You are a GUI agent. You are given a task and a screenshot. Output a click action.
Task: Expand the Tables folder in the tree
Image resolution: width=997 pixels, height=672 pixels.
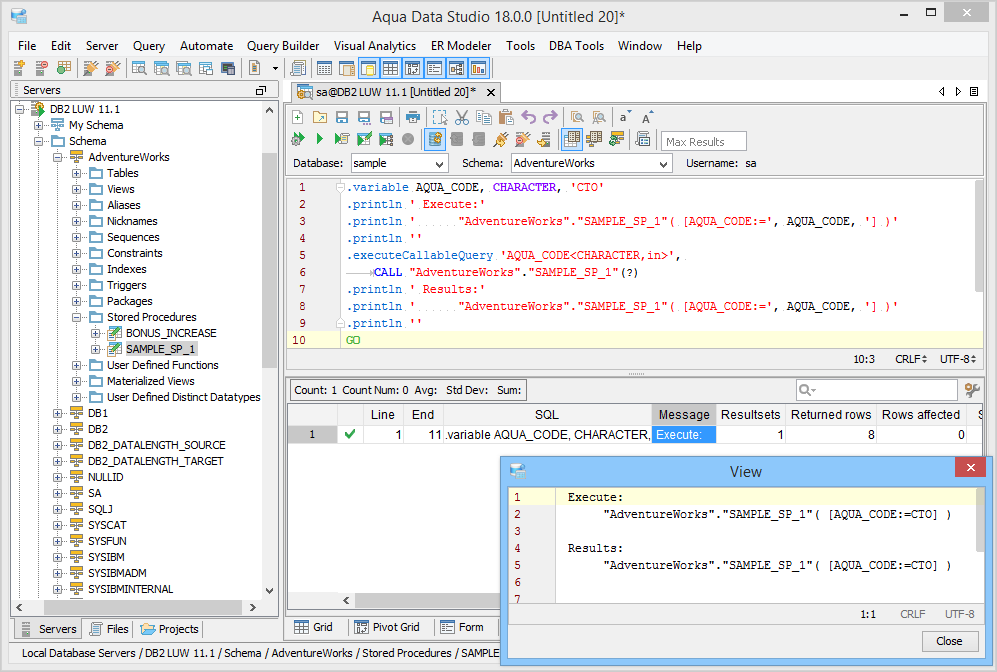click(x=77, y=173)
